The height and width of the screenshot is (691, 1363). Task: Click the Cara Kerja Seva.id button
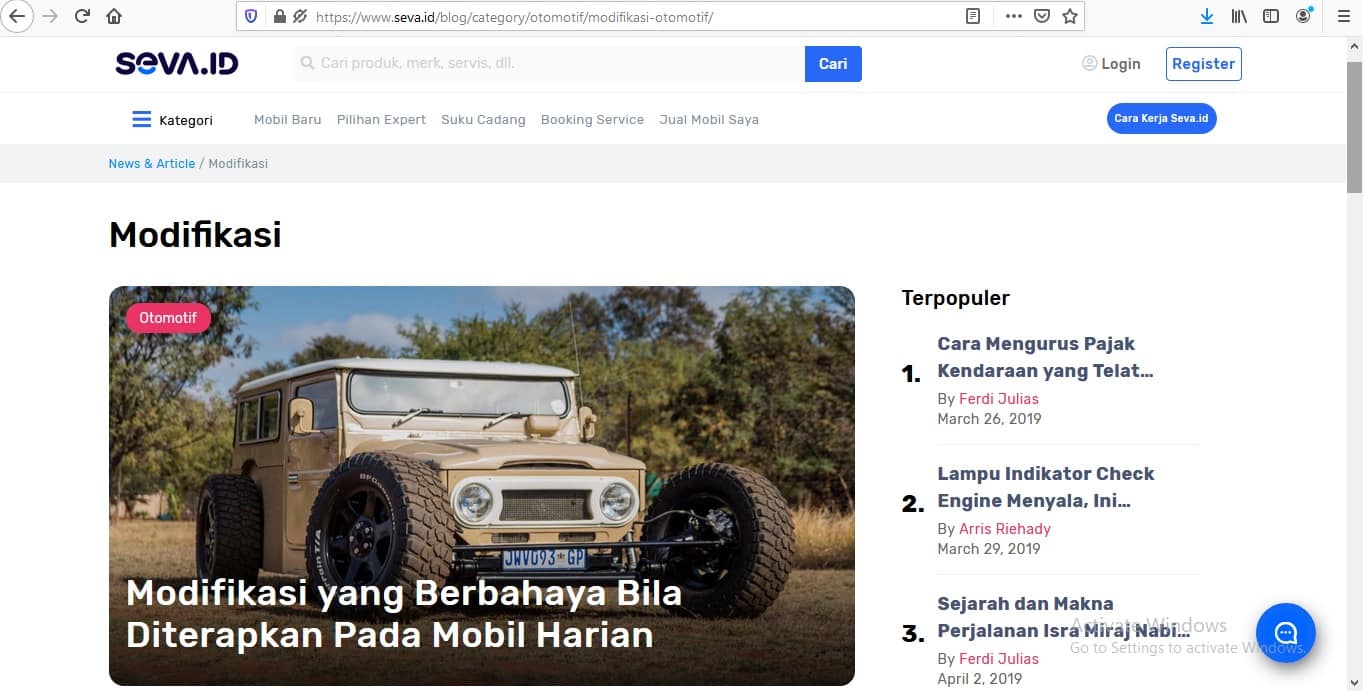1161,118
